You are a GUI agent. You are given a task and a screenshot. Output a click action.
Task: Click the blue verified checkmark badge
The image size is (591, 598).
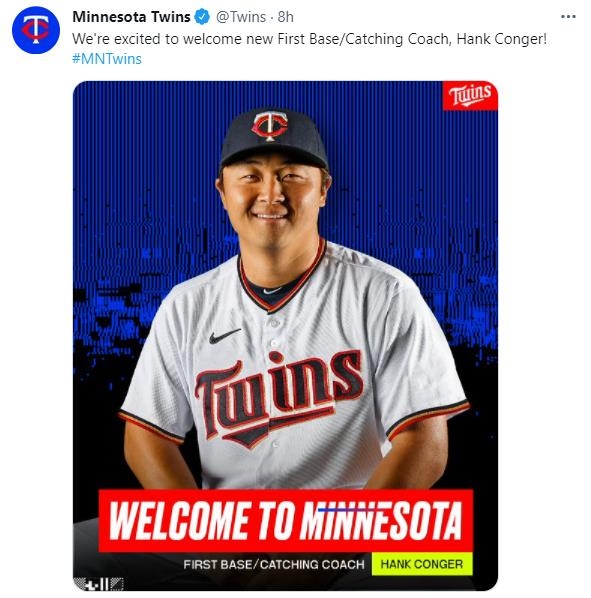202,17
